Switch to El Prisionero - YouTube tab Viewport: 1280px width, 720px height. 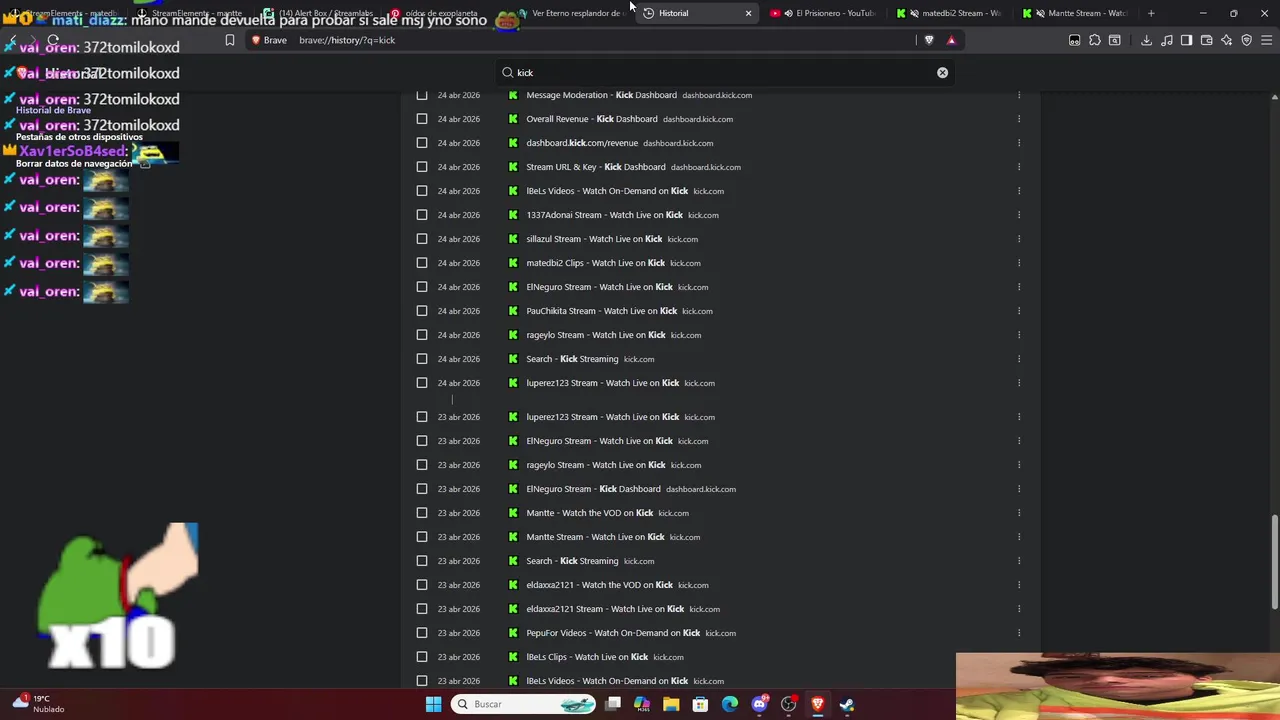[x=823, y=13]
